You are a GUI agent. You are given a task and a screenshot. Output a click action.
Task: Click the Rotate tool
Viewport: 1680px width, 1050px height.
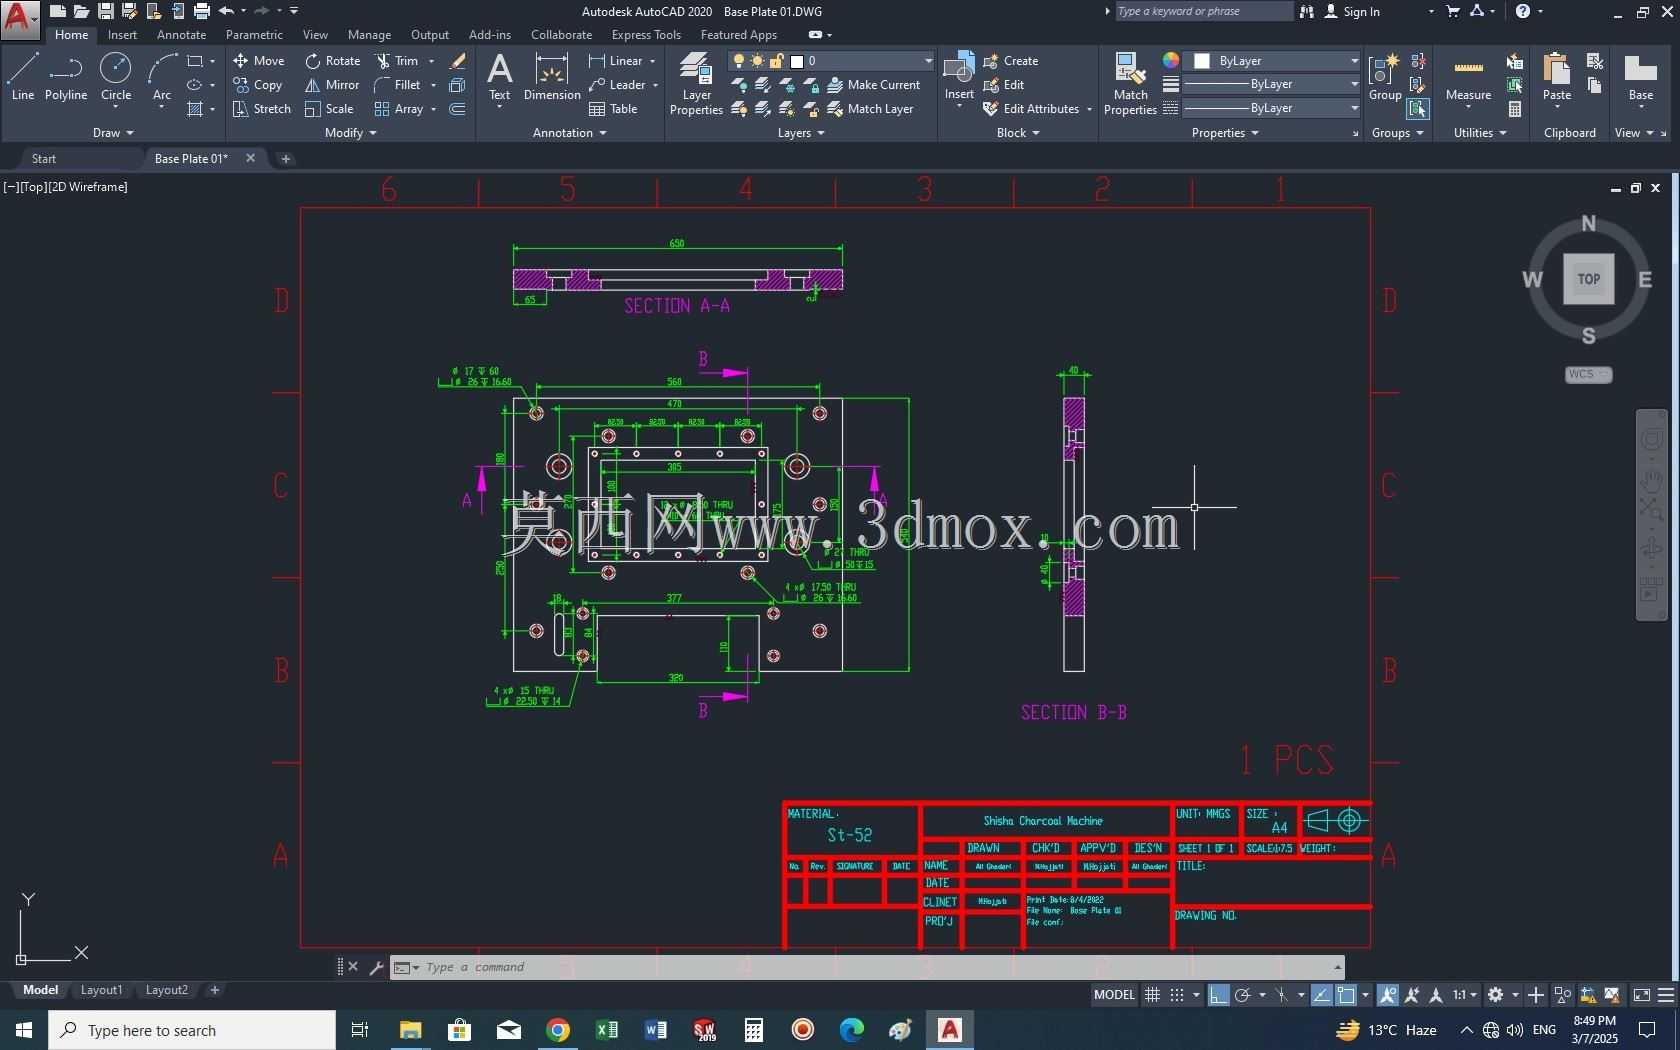[333, 61]
